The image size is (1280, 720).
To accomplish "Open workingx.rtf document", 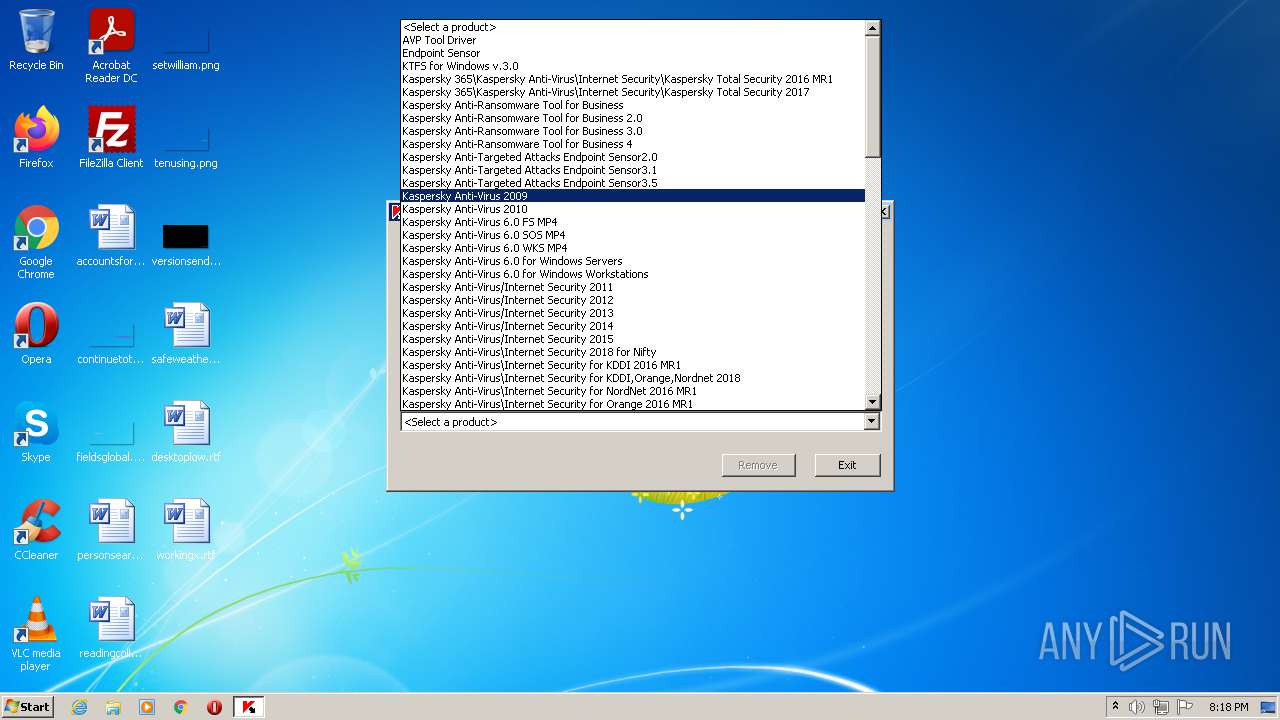I will coord(186,530).
